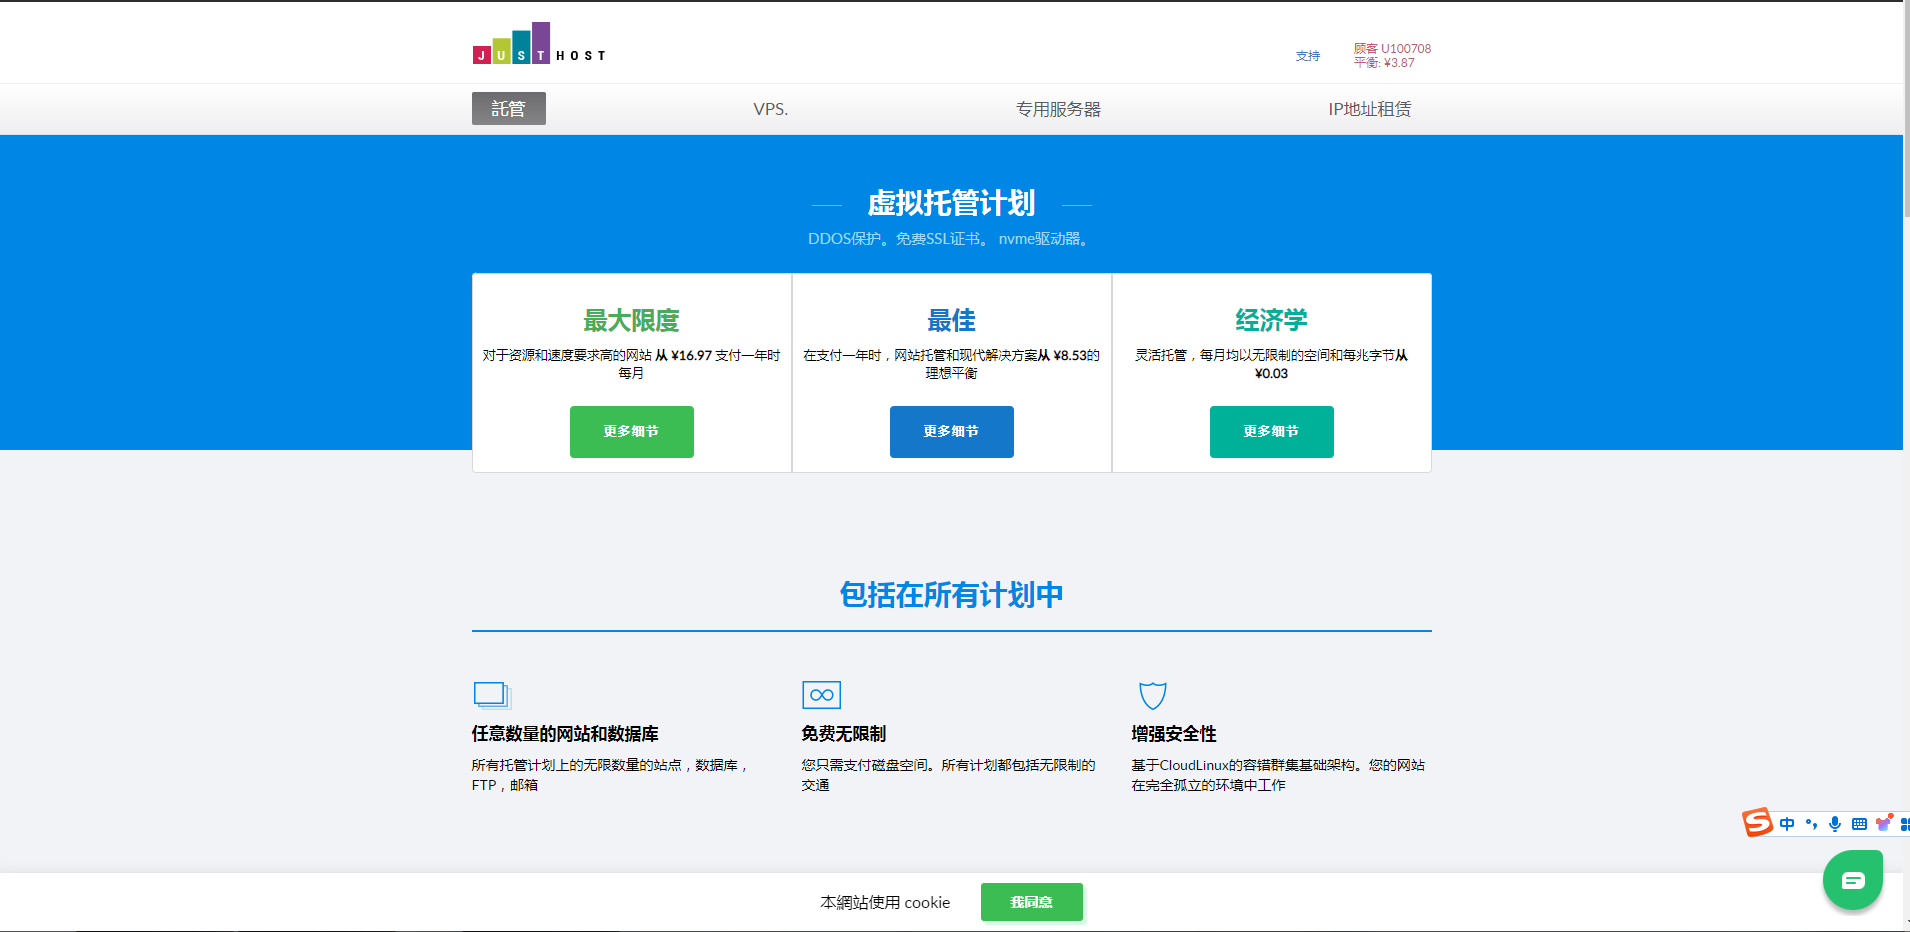Open the green live chat bubble
Viewport: 1910px width, 932px height.
point(1852,880)
